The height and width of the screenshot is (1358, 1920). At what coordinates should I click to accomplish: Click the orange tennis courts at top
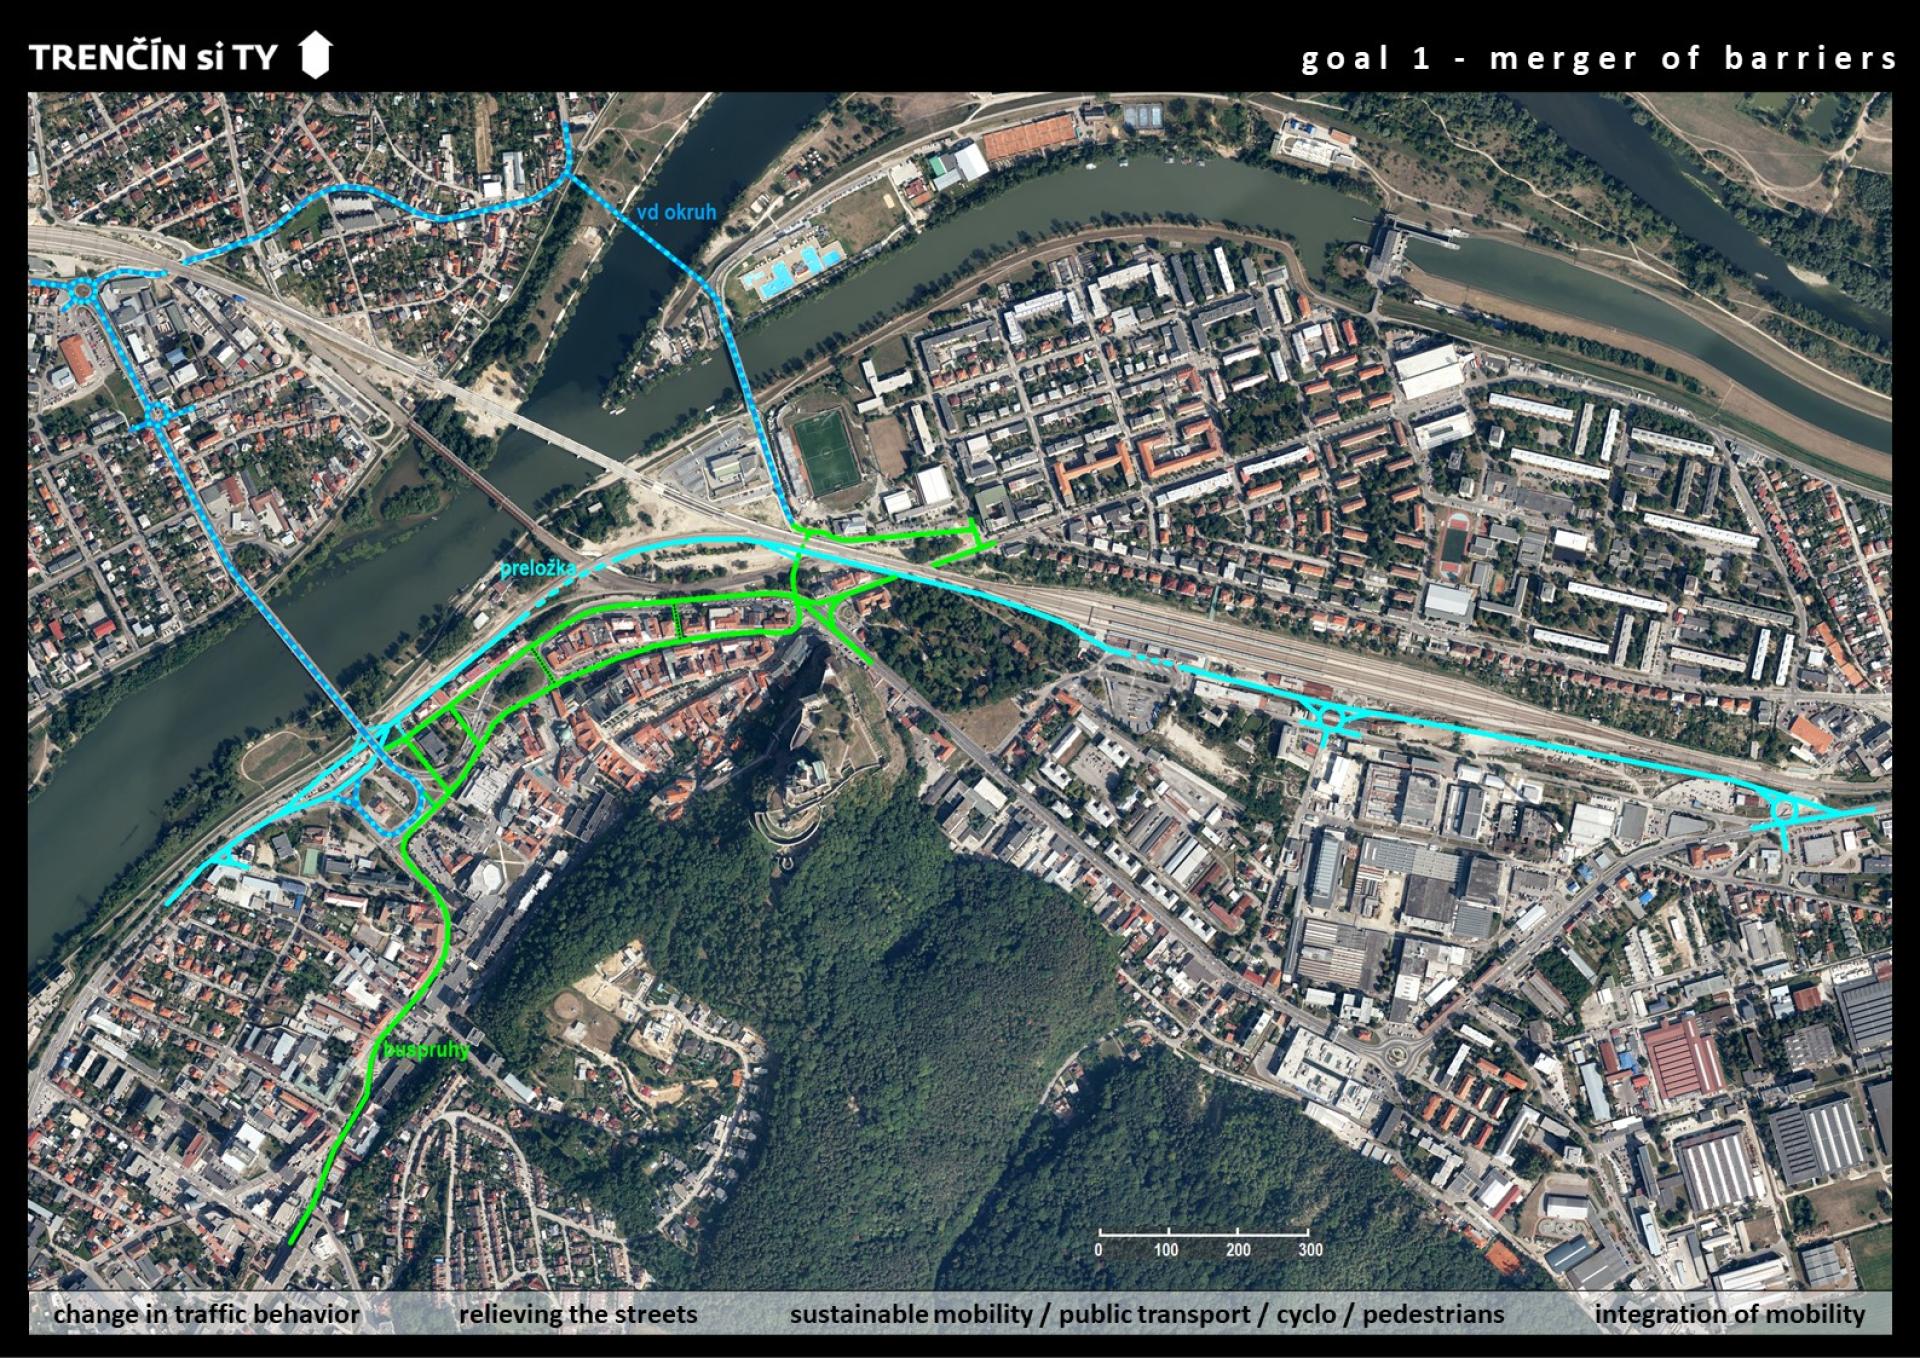[1029, 140]
